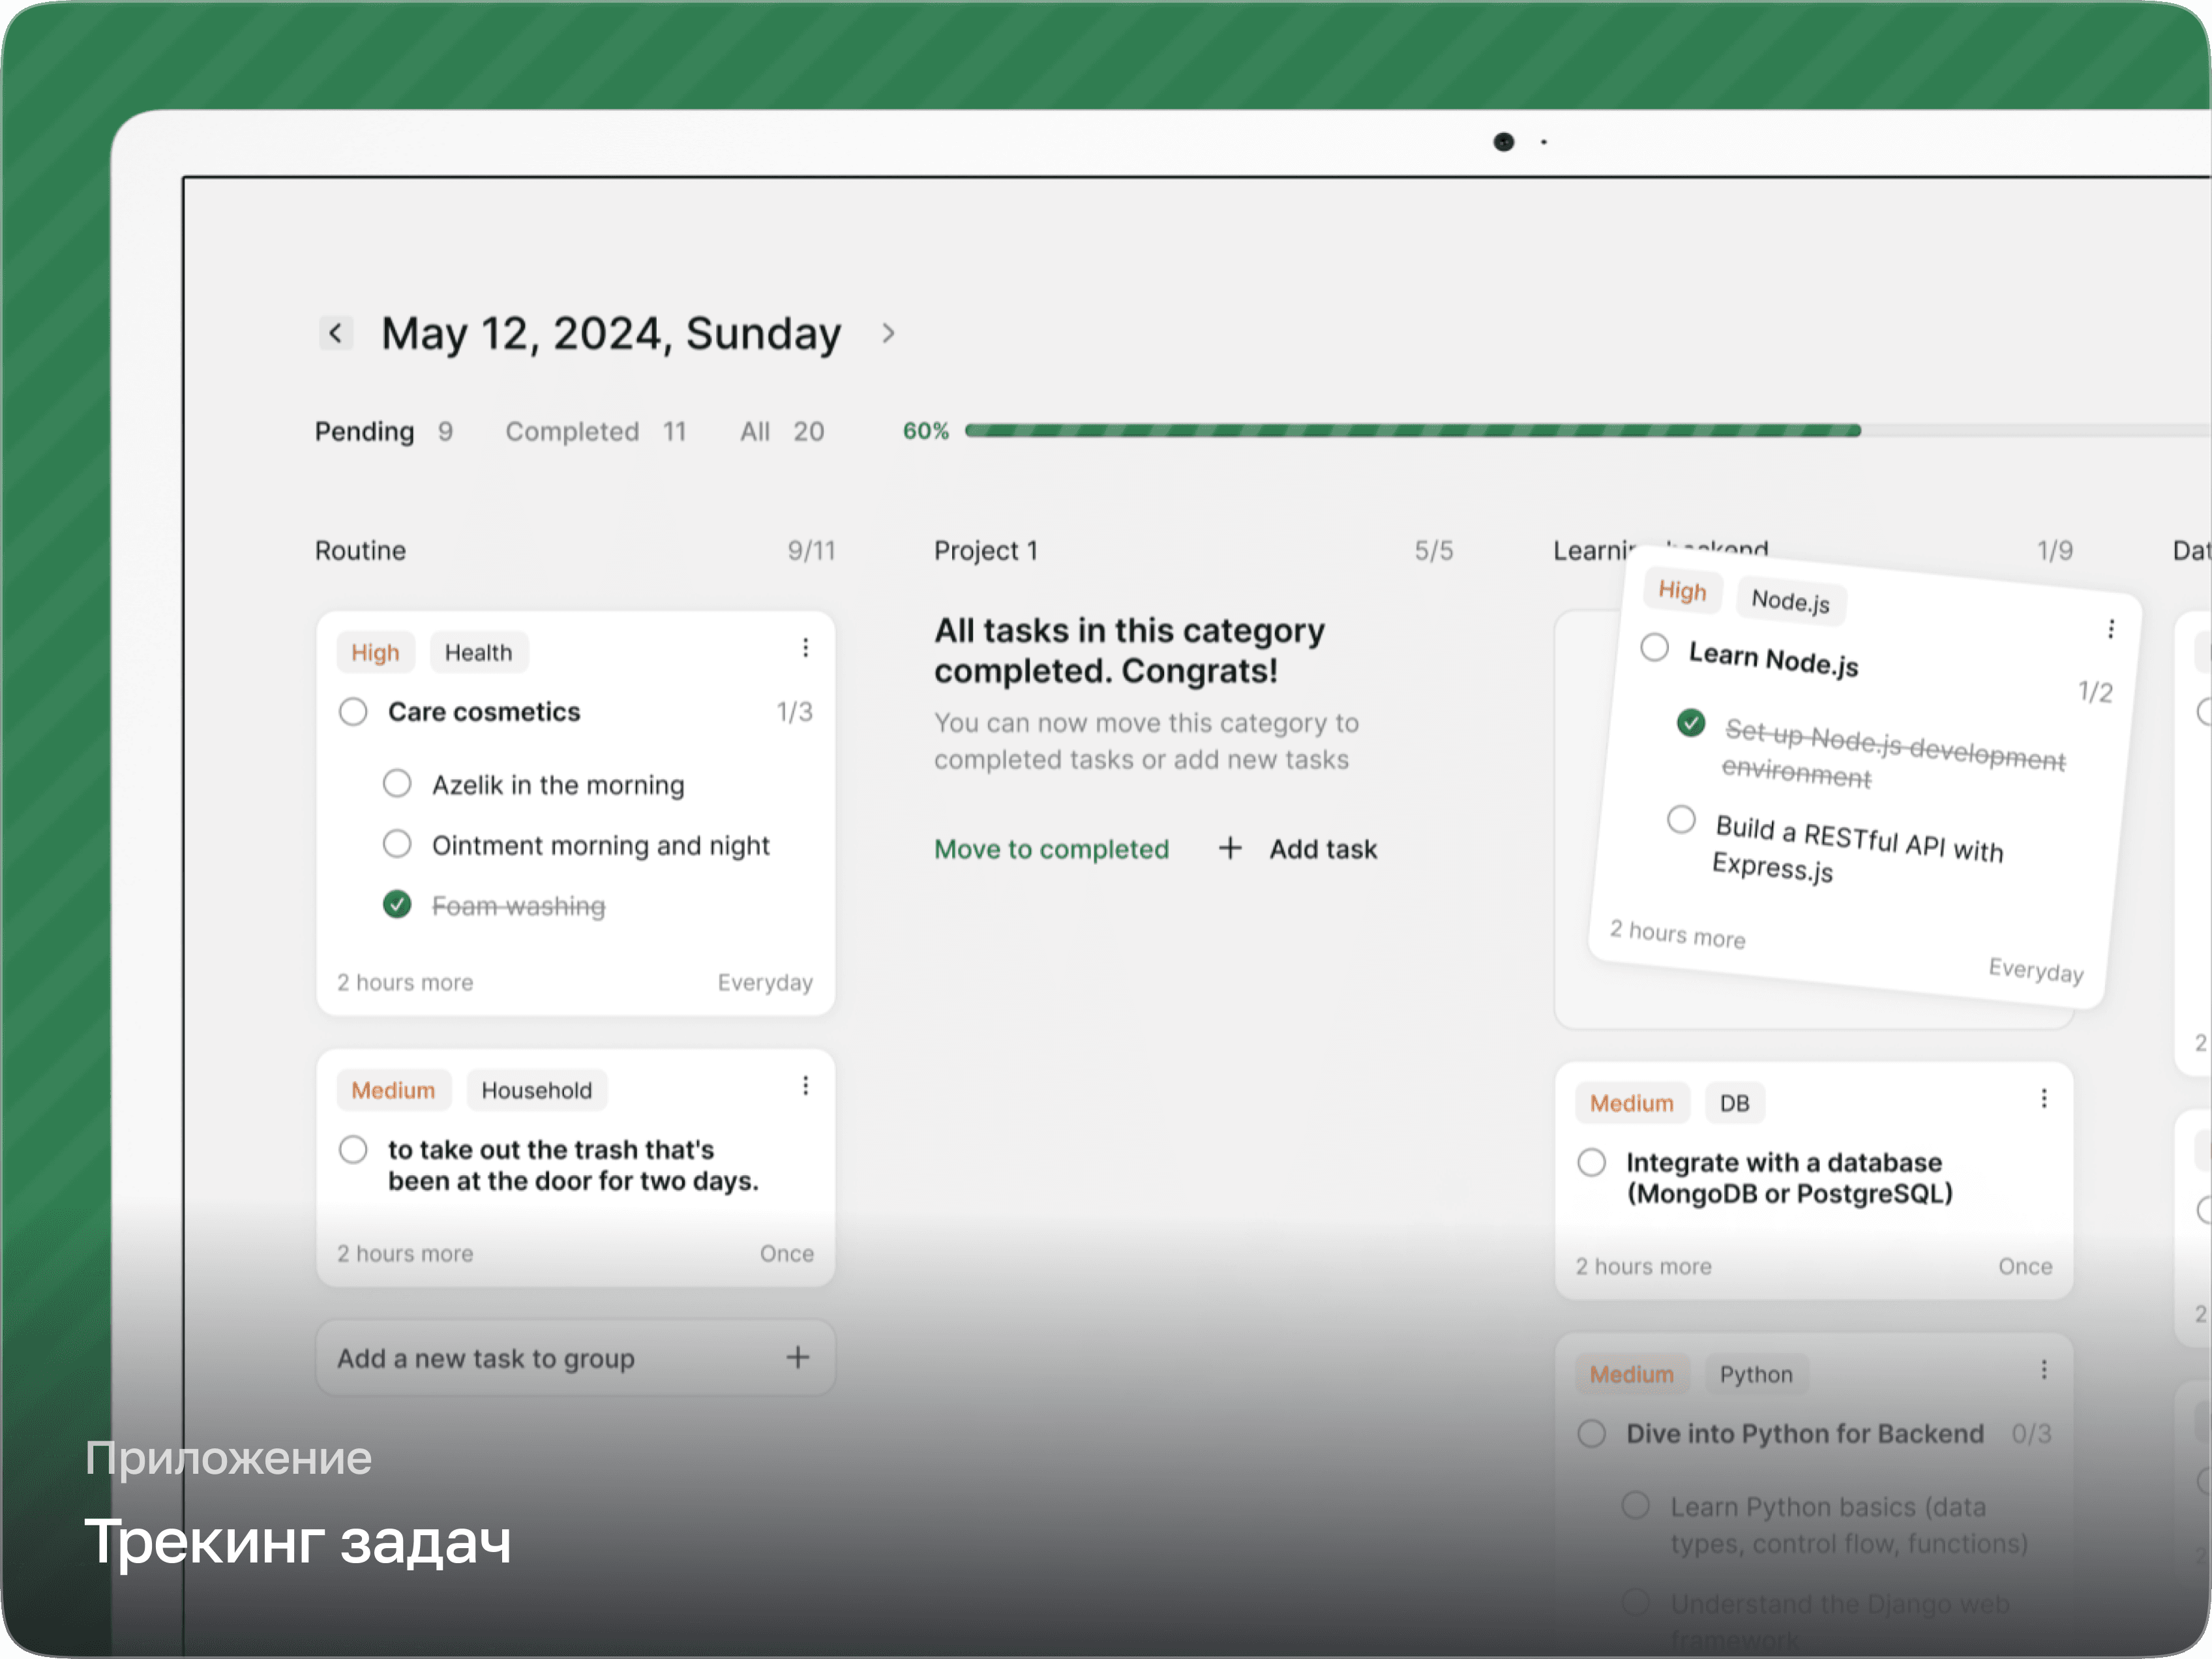
Task: Click the 1/2 count on Learn Node.js
Action: (x=2096, y=692)
